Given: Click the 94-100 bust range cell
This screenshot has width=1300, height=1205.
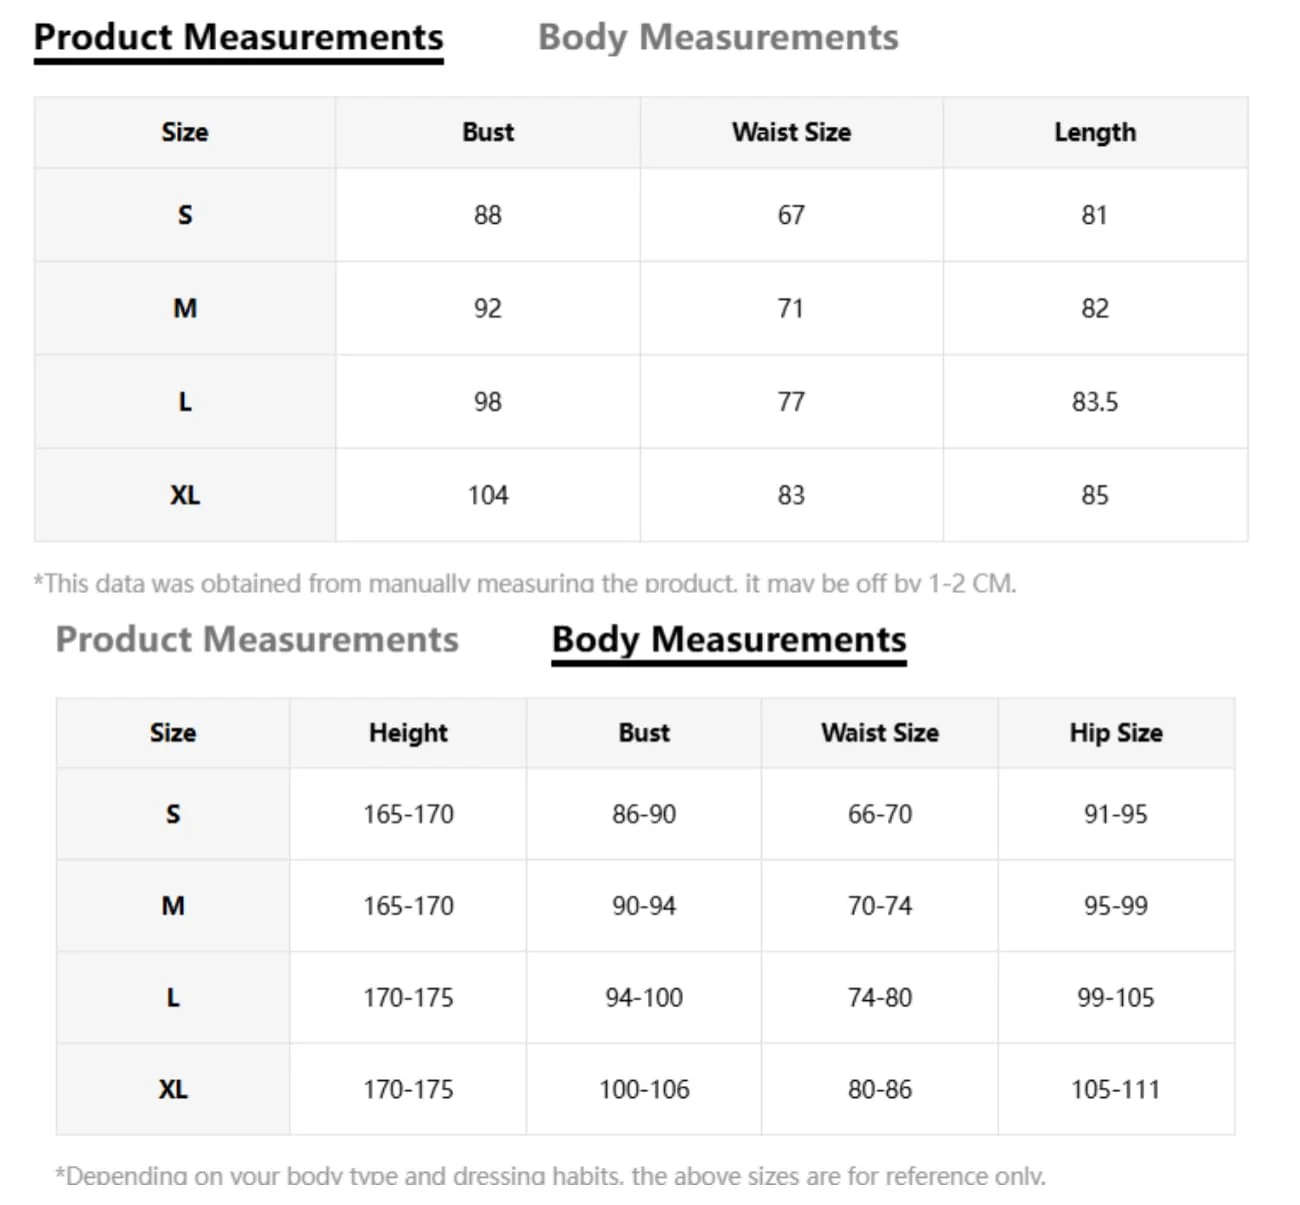Looking at the screenshot, I should [x=644, y=998].
